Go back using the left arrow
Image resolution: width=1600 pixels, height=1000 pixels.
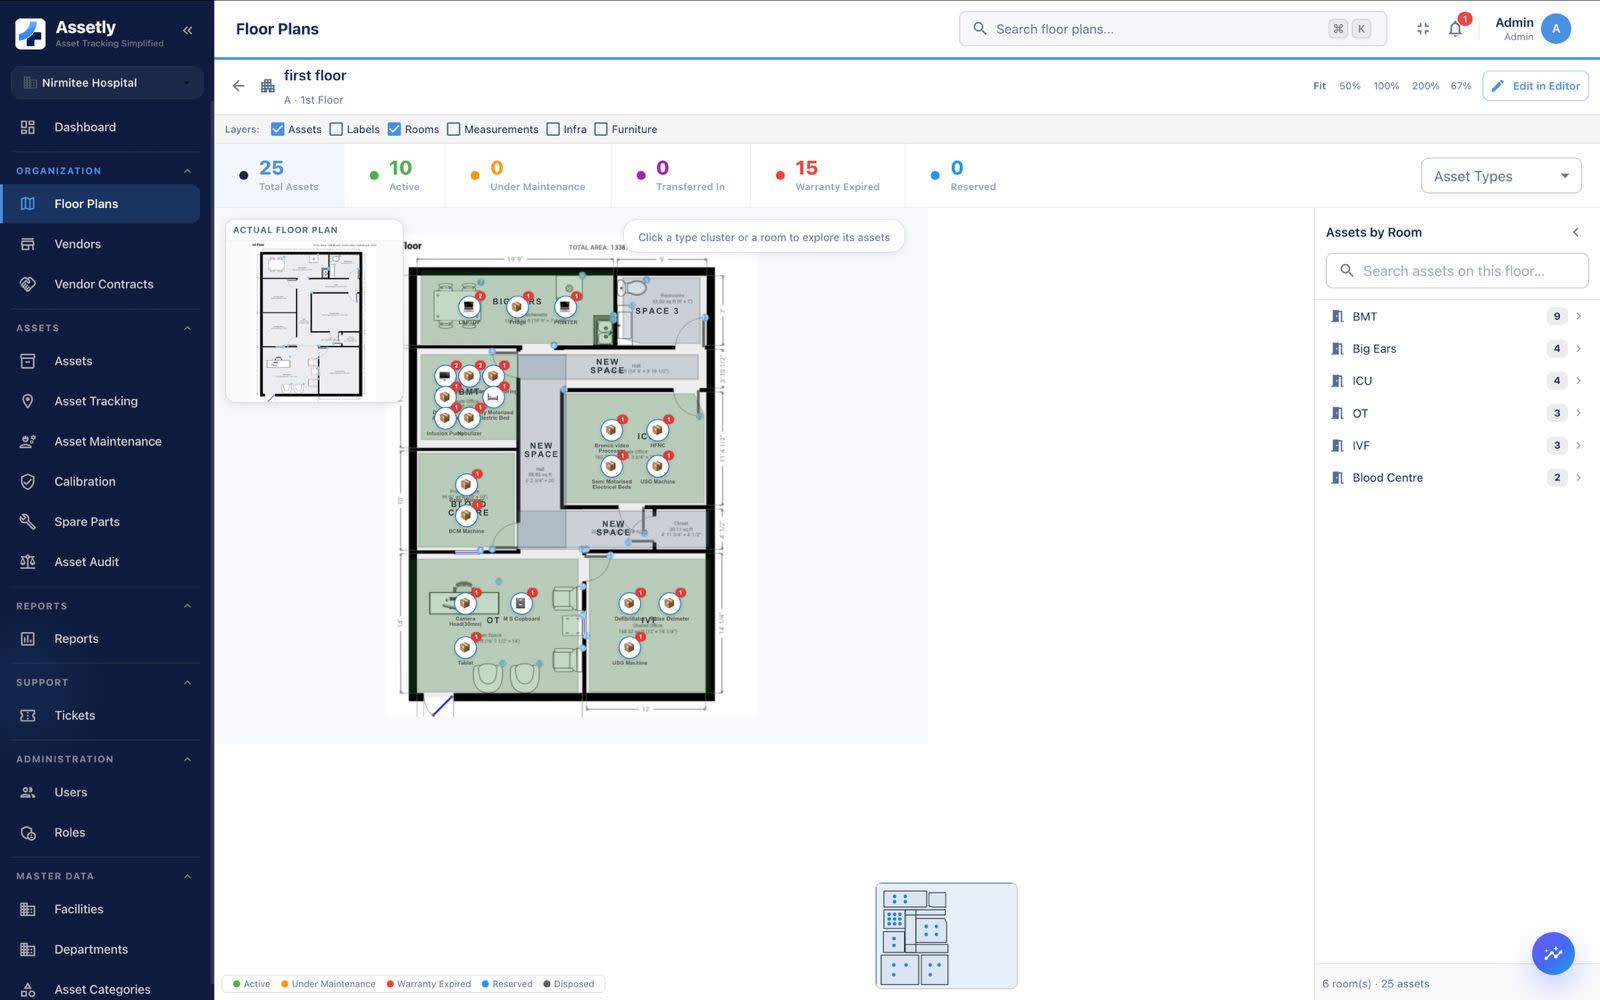(x=238, y=86)
